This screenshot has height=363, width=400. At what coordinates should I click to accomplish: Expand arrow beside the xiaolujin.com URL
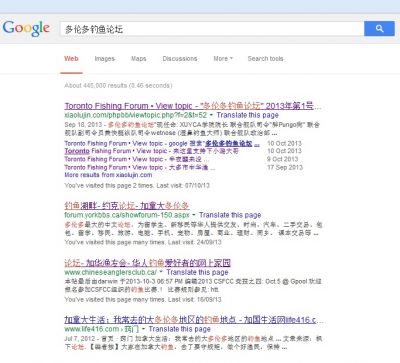click(x=211, y=115)
